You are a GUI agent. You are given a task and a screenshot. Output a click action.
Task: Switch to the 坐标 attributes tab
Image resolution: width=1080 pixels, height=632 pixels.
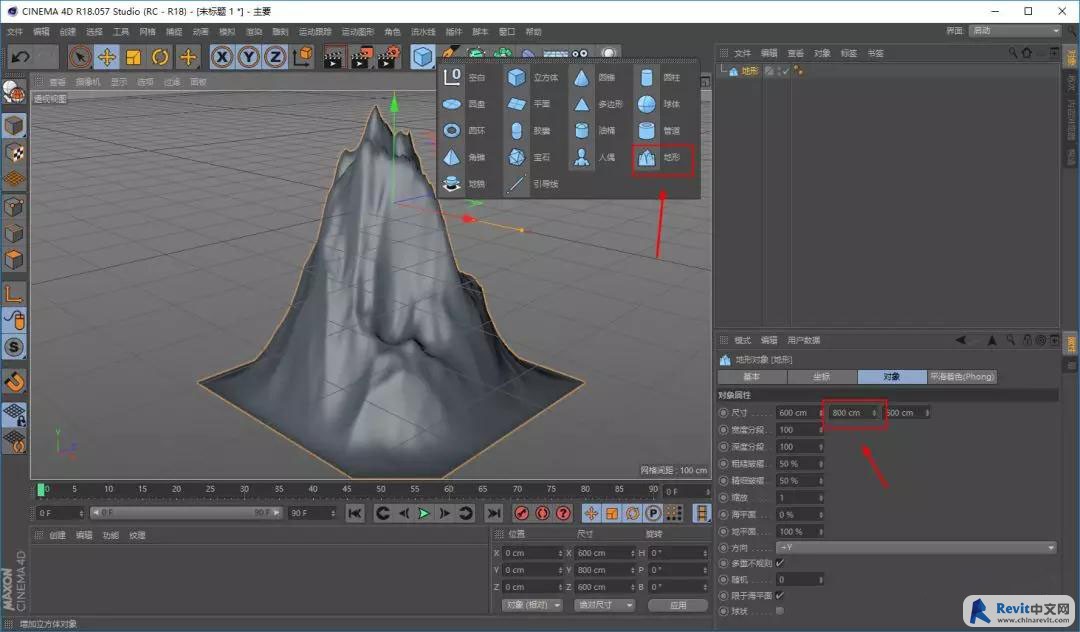822,377
